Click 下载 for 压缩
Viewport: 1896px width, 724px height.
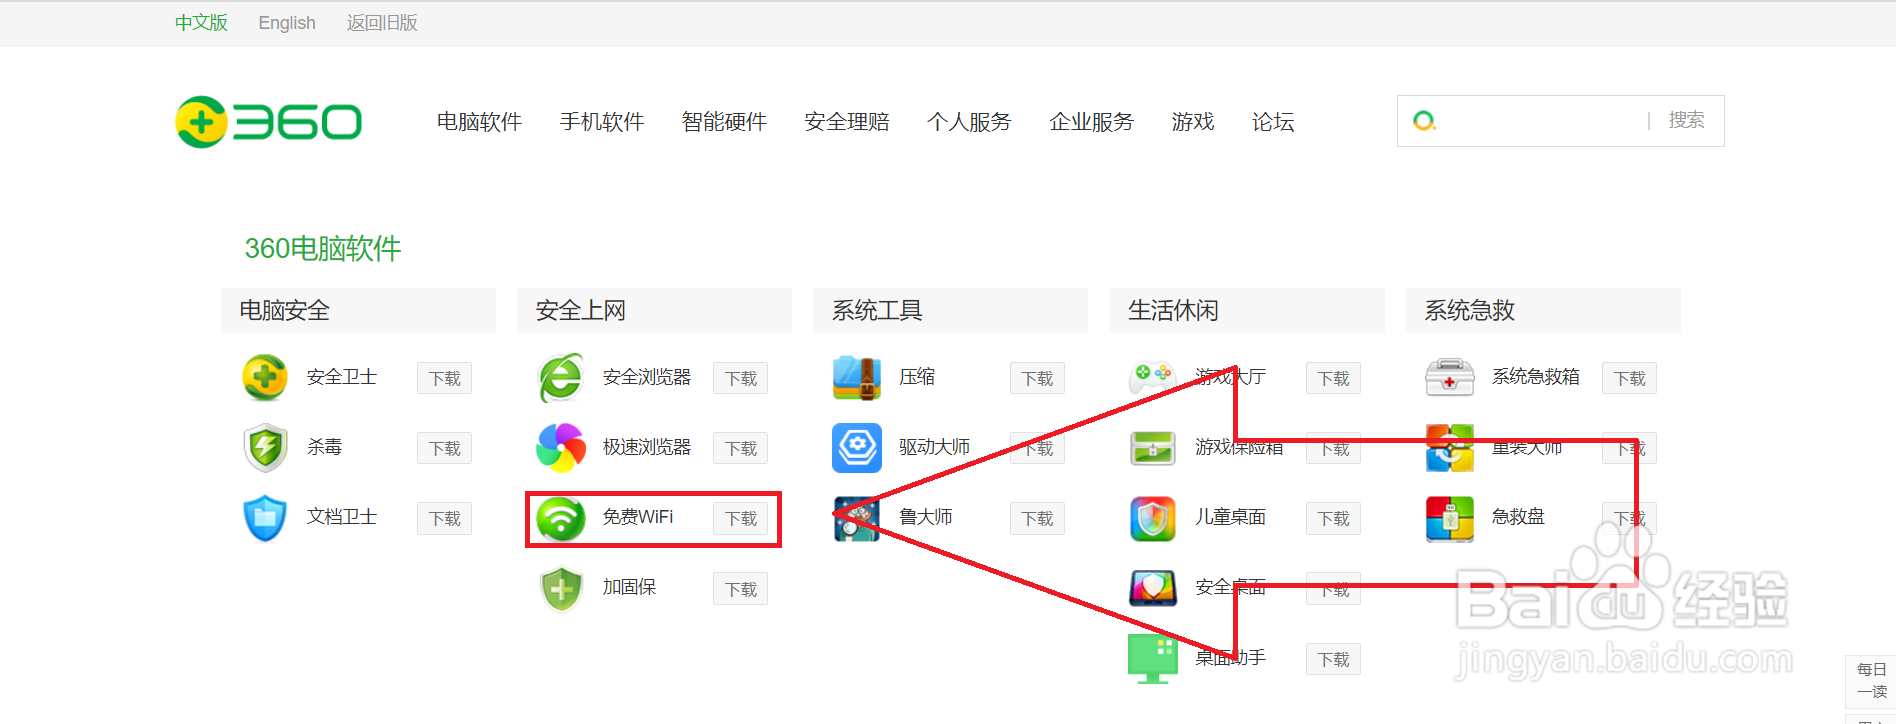(1037, 378)
